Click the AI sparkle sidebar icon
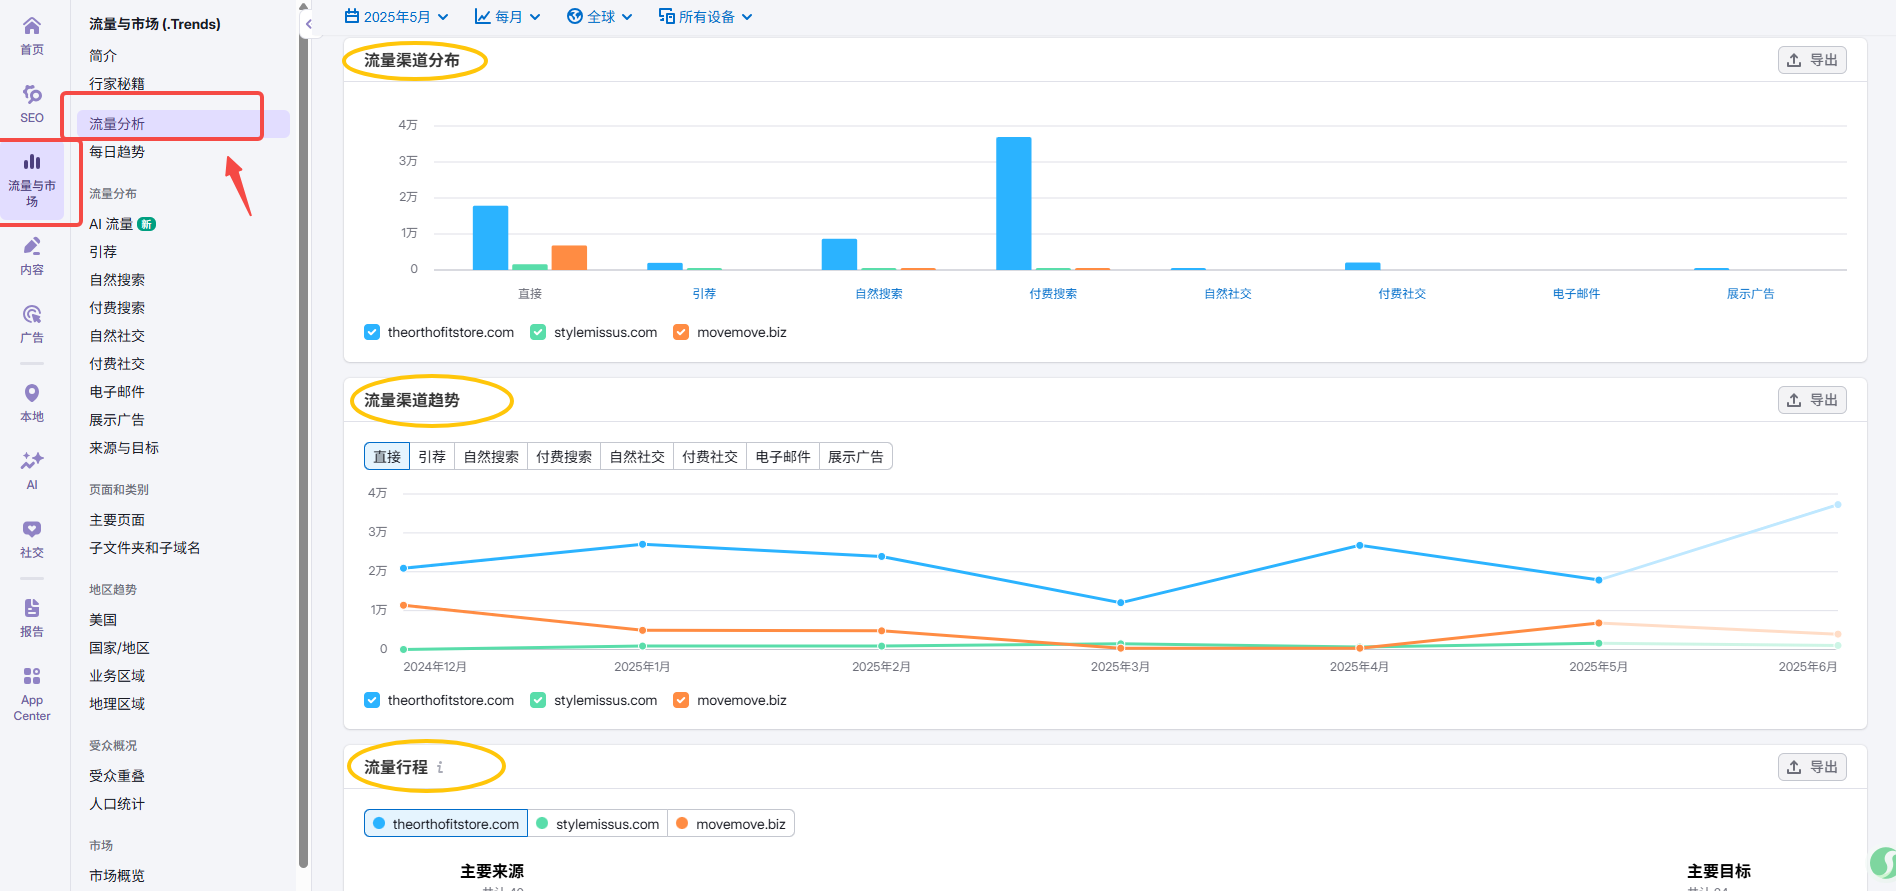Image resolution: width=1896 pixels, height=891 pixels. coord(32,469)
